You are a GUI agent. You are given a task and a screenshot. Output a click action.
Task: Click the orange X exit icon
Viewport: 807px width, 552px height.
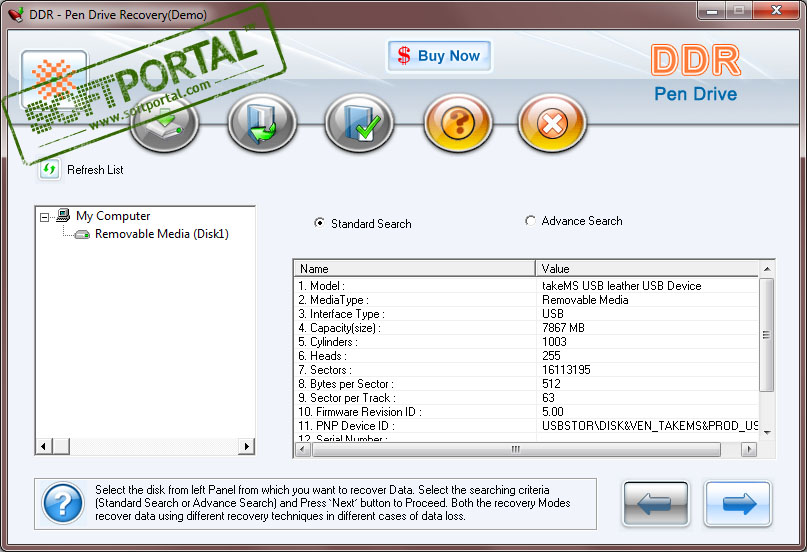[552, 123]
